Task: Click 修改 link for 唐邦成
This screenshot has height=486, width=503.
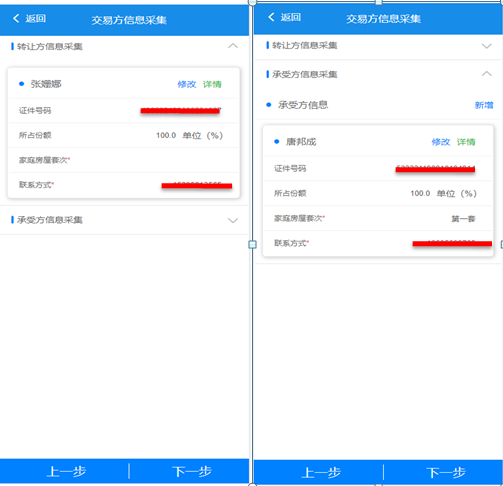Action: [441, 142]
